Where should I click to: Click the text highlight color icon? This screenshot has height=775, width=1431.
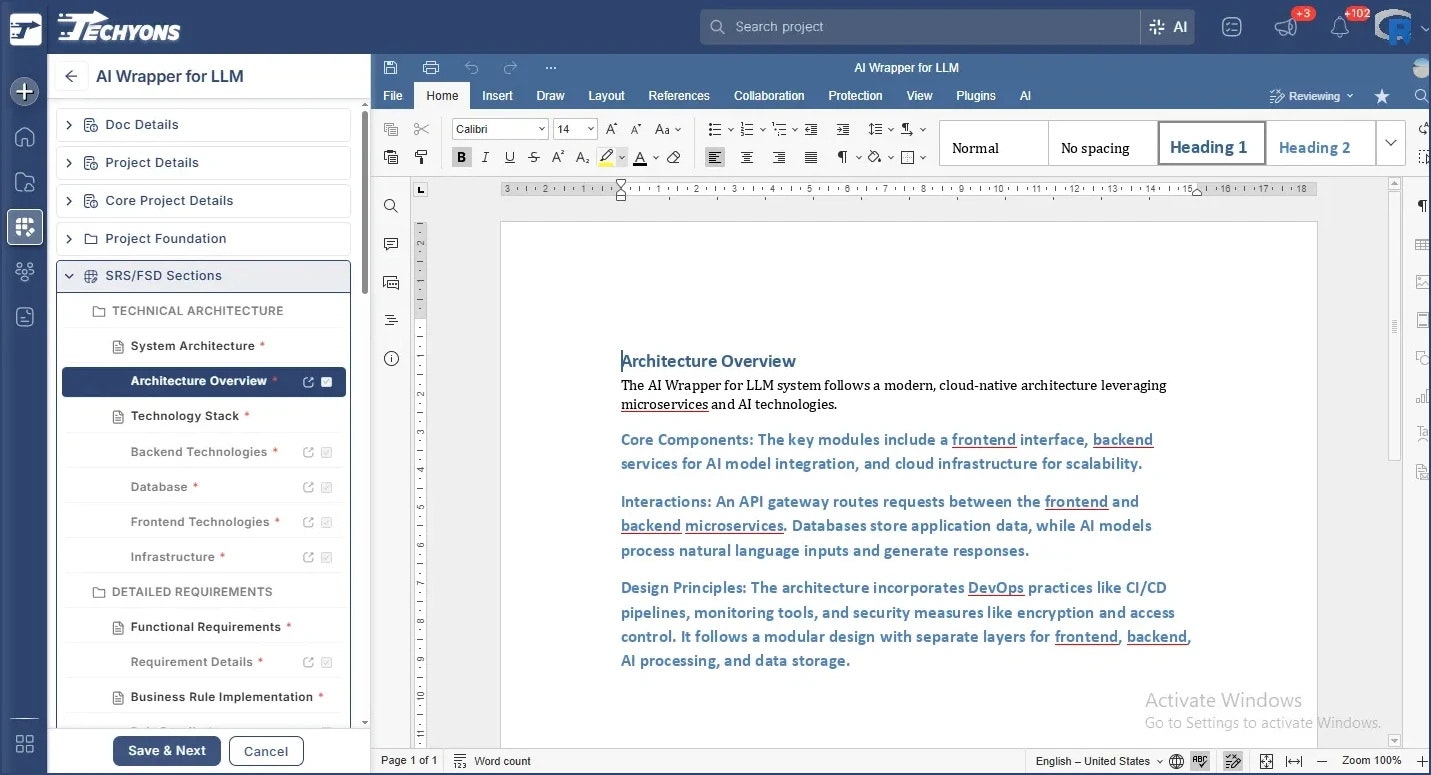606,157
